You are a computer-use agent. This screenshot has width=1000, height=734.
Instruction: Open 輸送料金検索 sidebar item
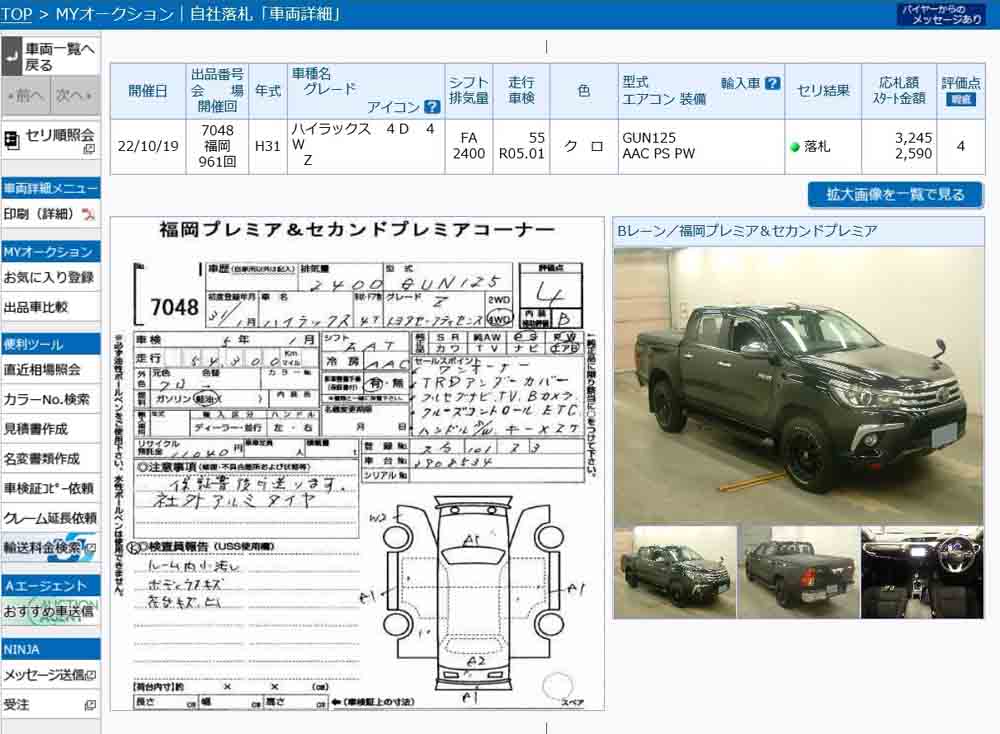pyautogui.click(x=50, y=548)
